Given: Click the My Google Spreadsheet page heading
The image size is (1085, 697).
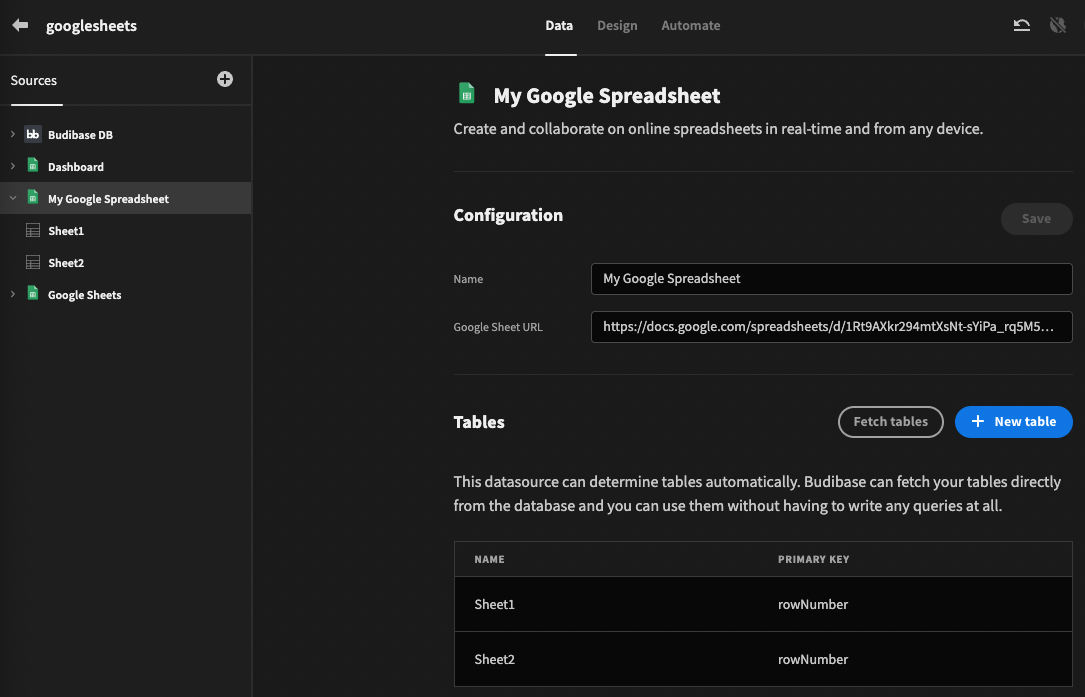Looking at the screenshot, I should click(607, 96).
